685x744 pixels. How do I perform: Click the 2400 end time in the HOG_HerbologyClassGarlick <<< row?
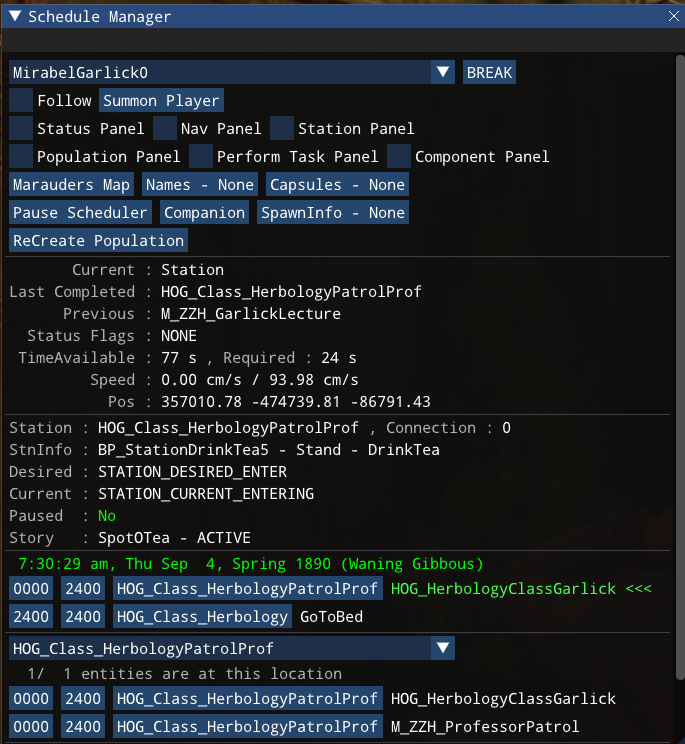coord(83,588)
